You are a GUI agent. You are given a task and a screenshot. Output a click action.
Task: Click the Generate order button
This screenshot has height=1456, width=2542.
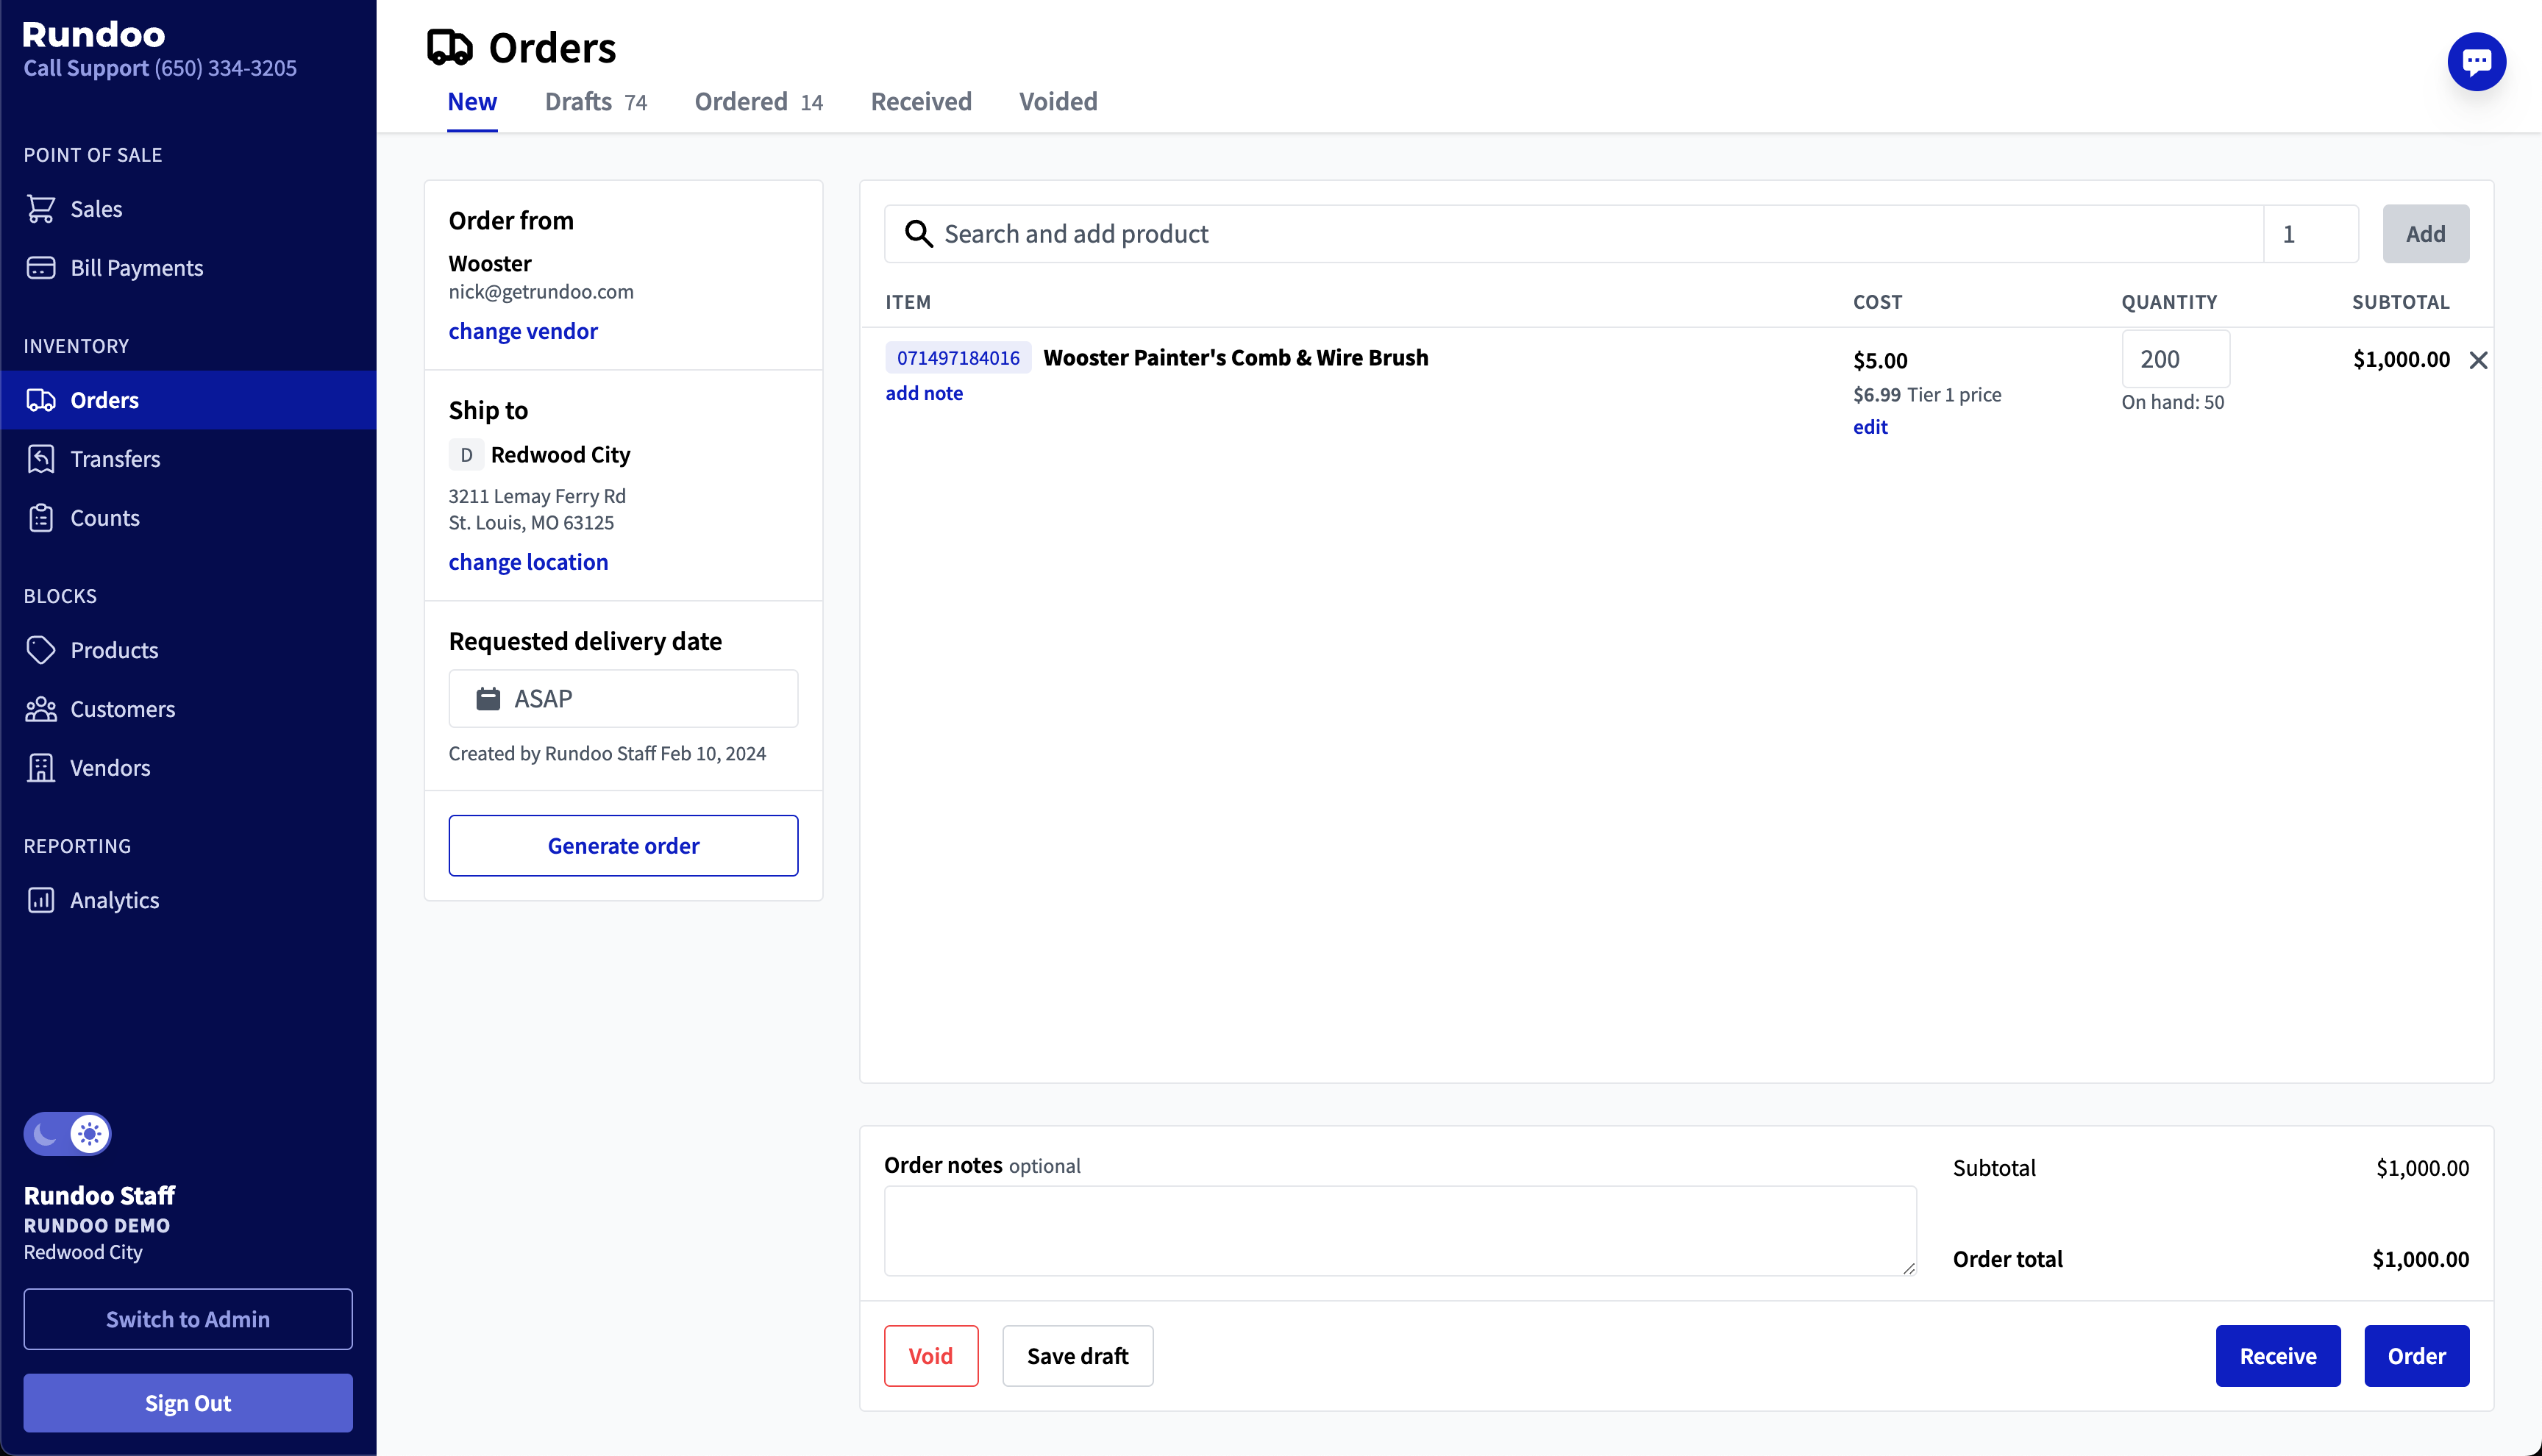coord(623,846)
